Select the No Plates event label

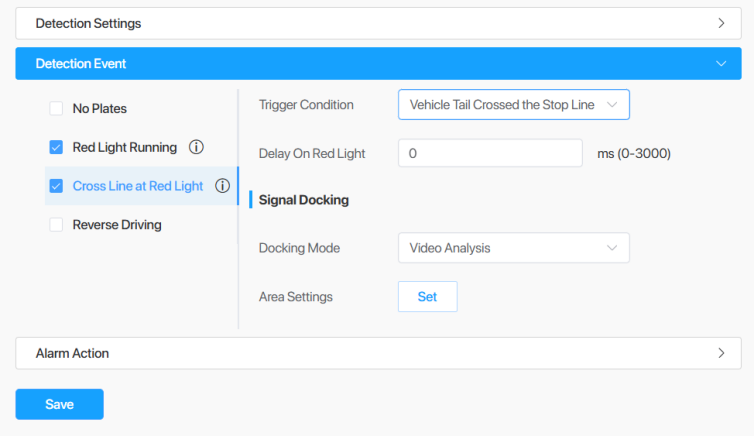coord(100,109)
